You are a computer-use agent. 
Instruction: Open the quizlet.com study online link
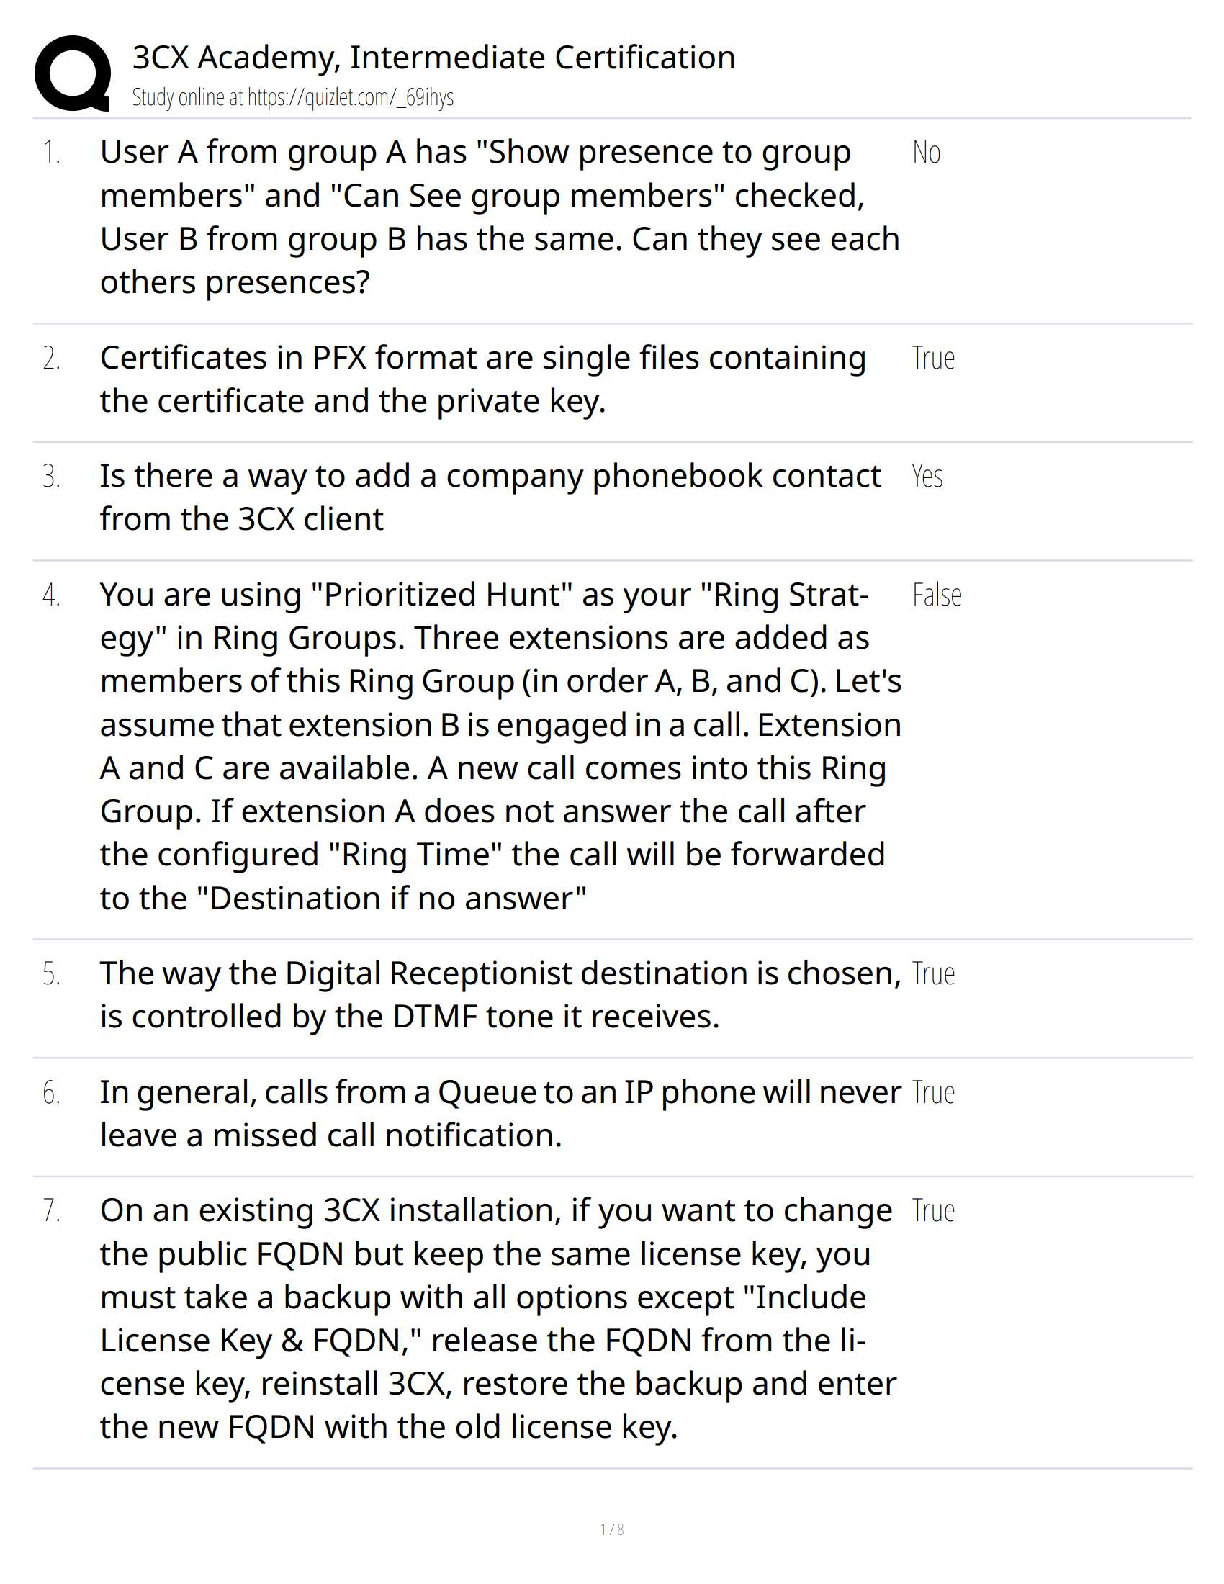pyautogui.click(x=293, y=97)
